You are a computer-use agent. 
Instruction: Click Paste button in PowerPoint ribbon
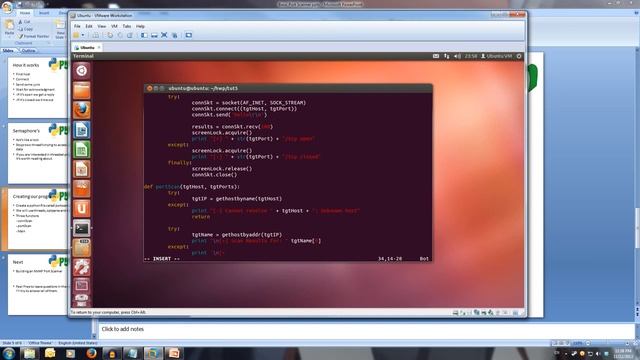click(9, 28)
